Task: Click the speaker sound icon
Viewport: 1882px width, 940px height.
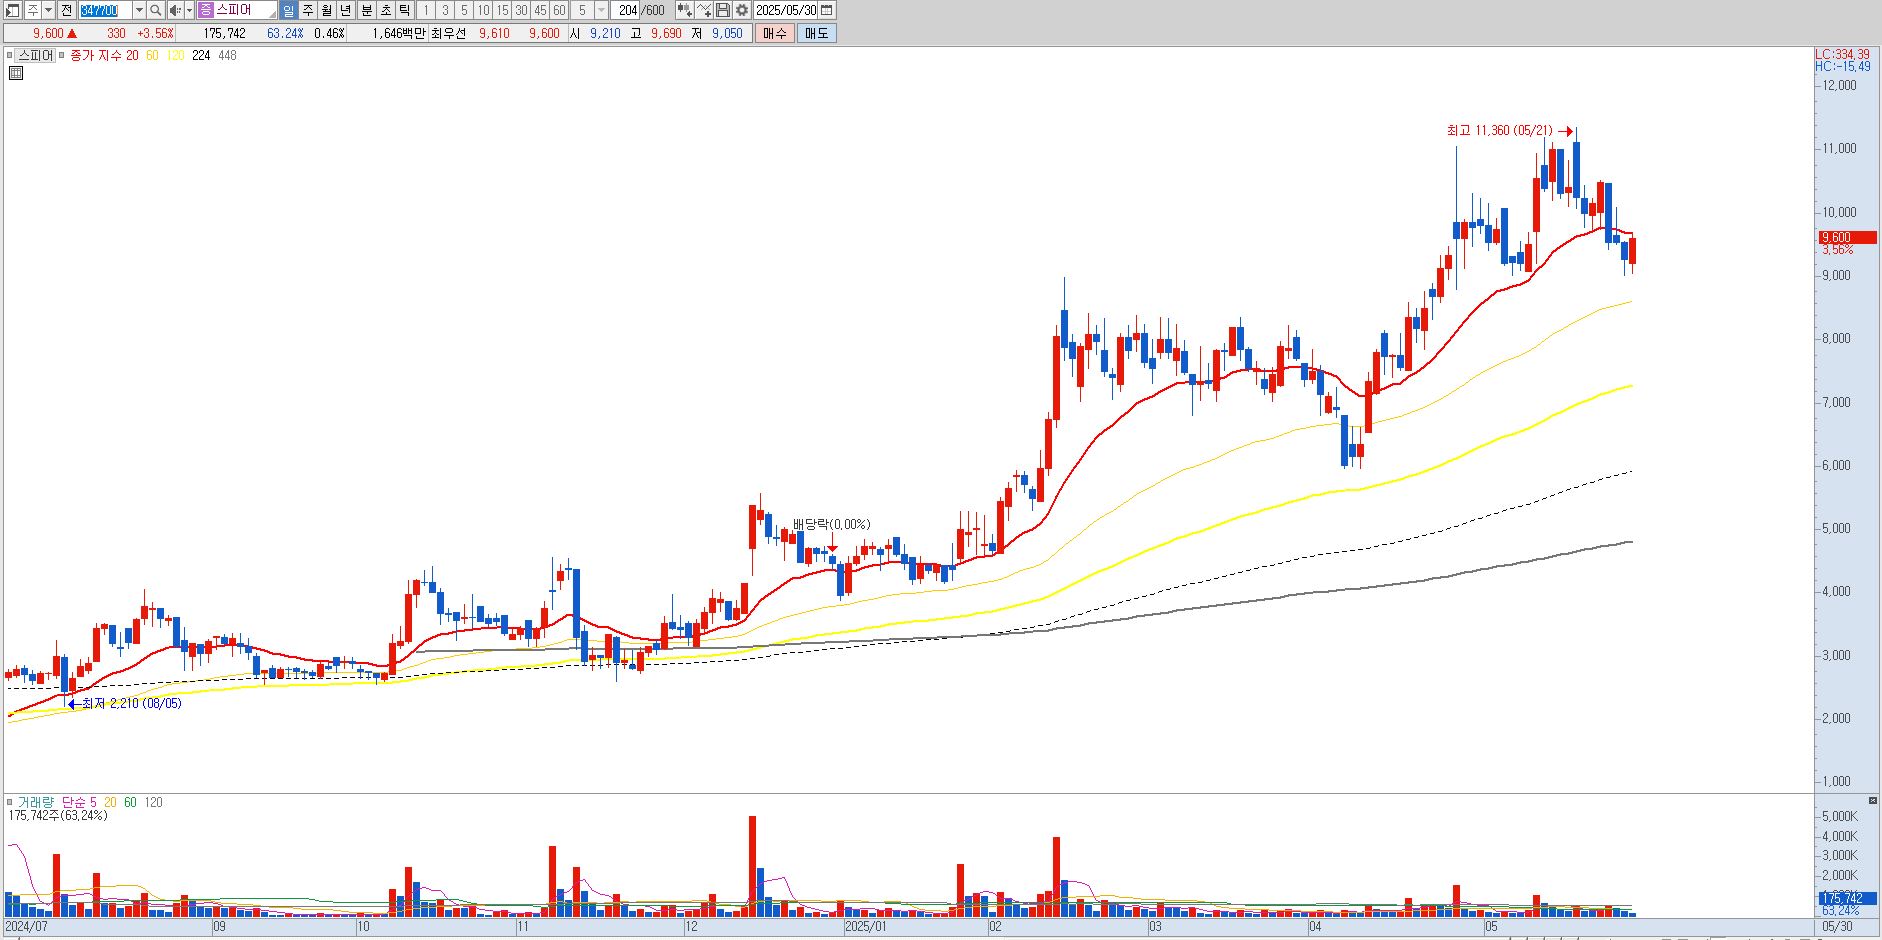Action: click(175, 10)
